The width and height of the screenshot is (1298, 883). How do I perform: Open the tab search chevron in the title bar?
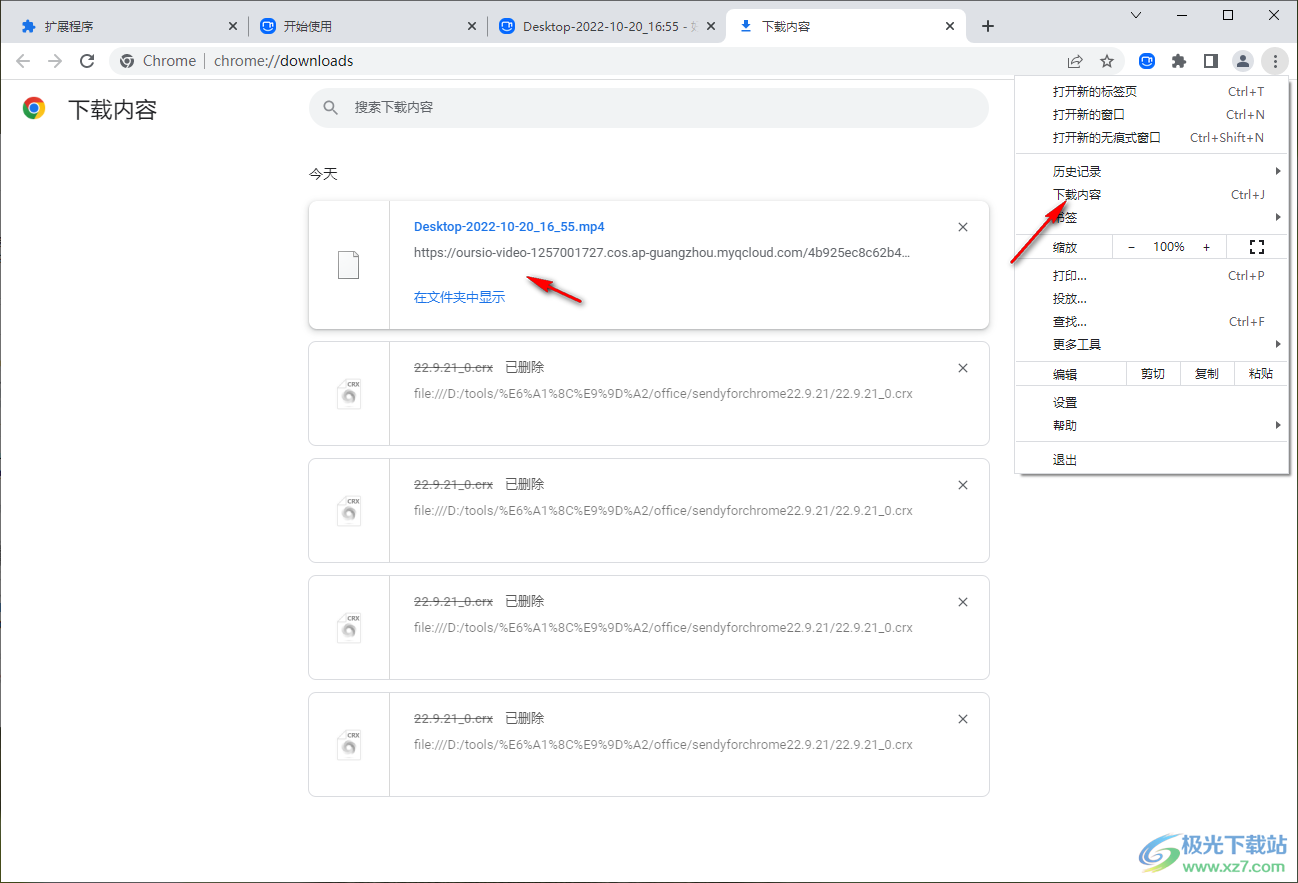1136,15
